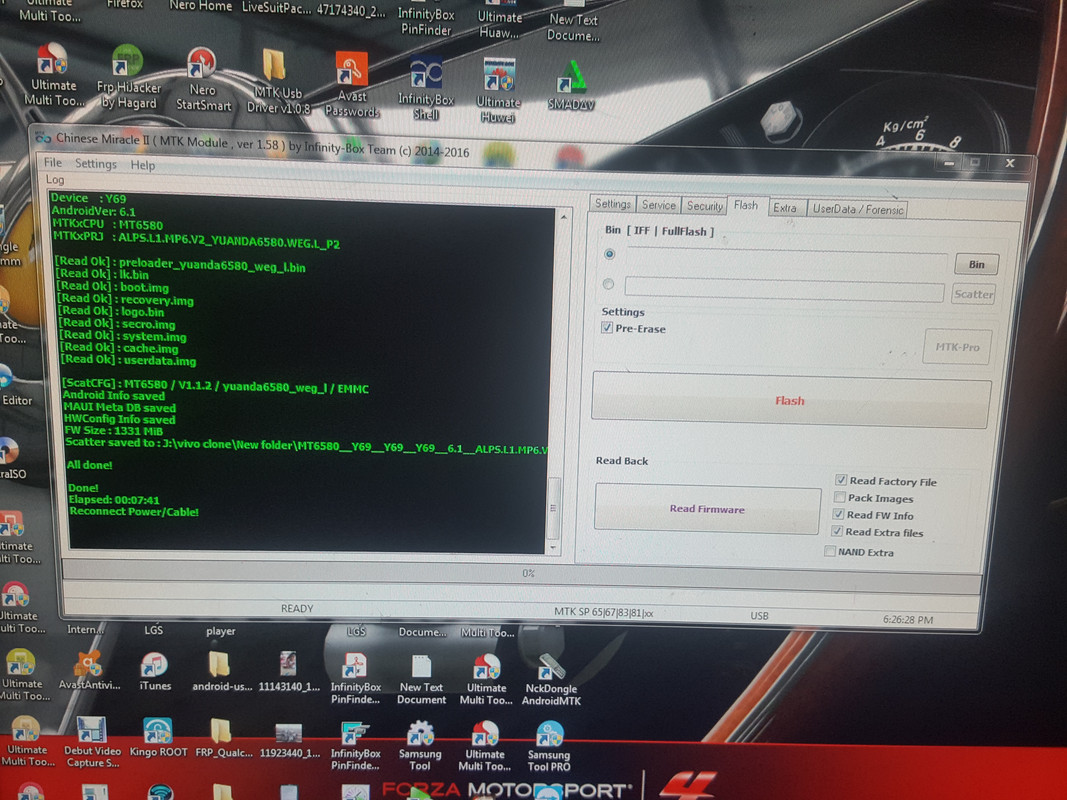This screenshot has height=800, width=1067.
Task: Enable Pack Images checkbox
Action: point(840,497)
